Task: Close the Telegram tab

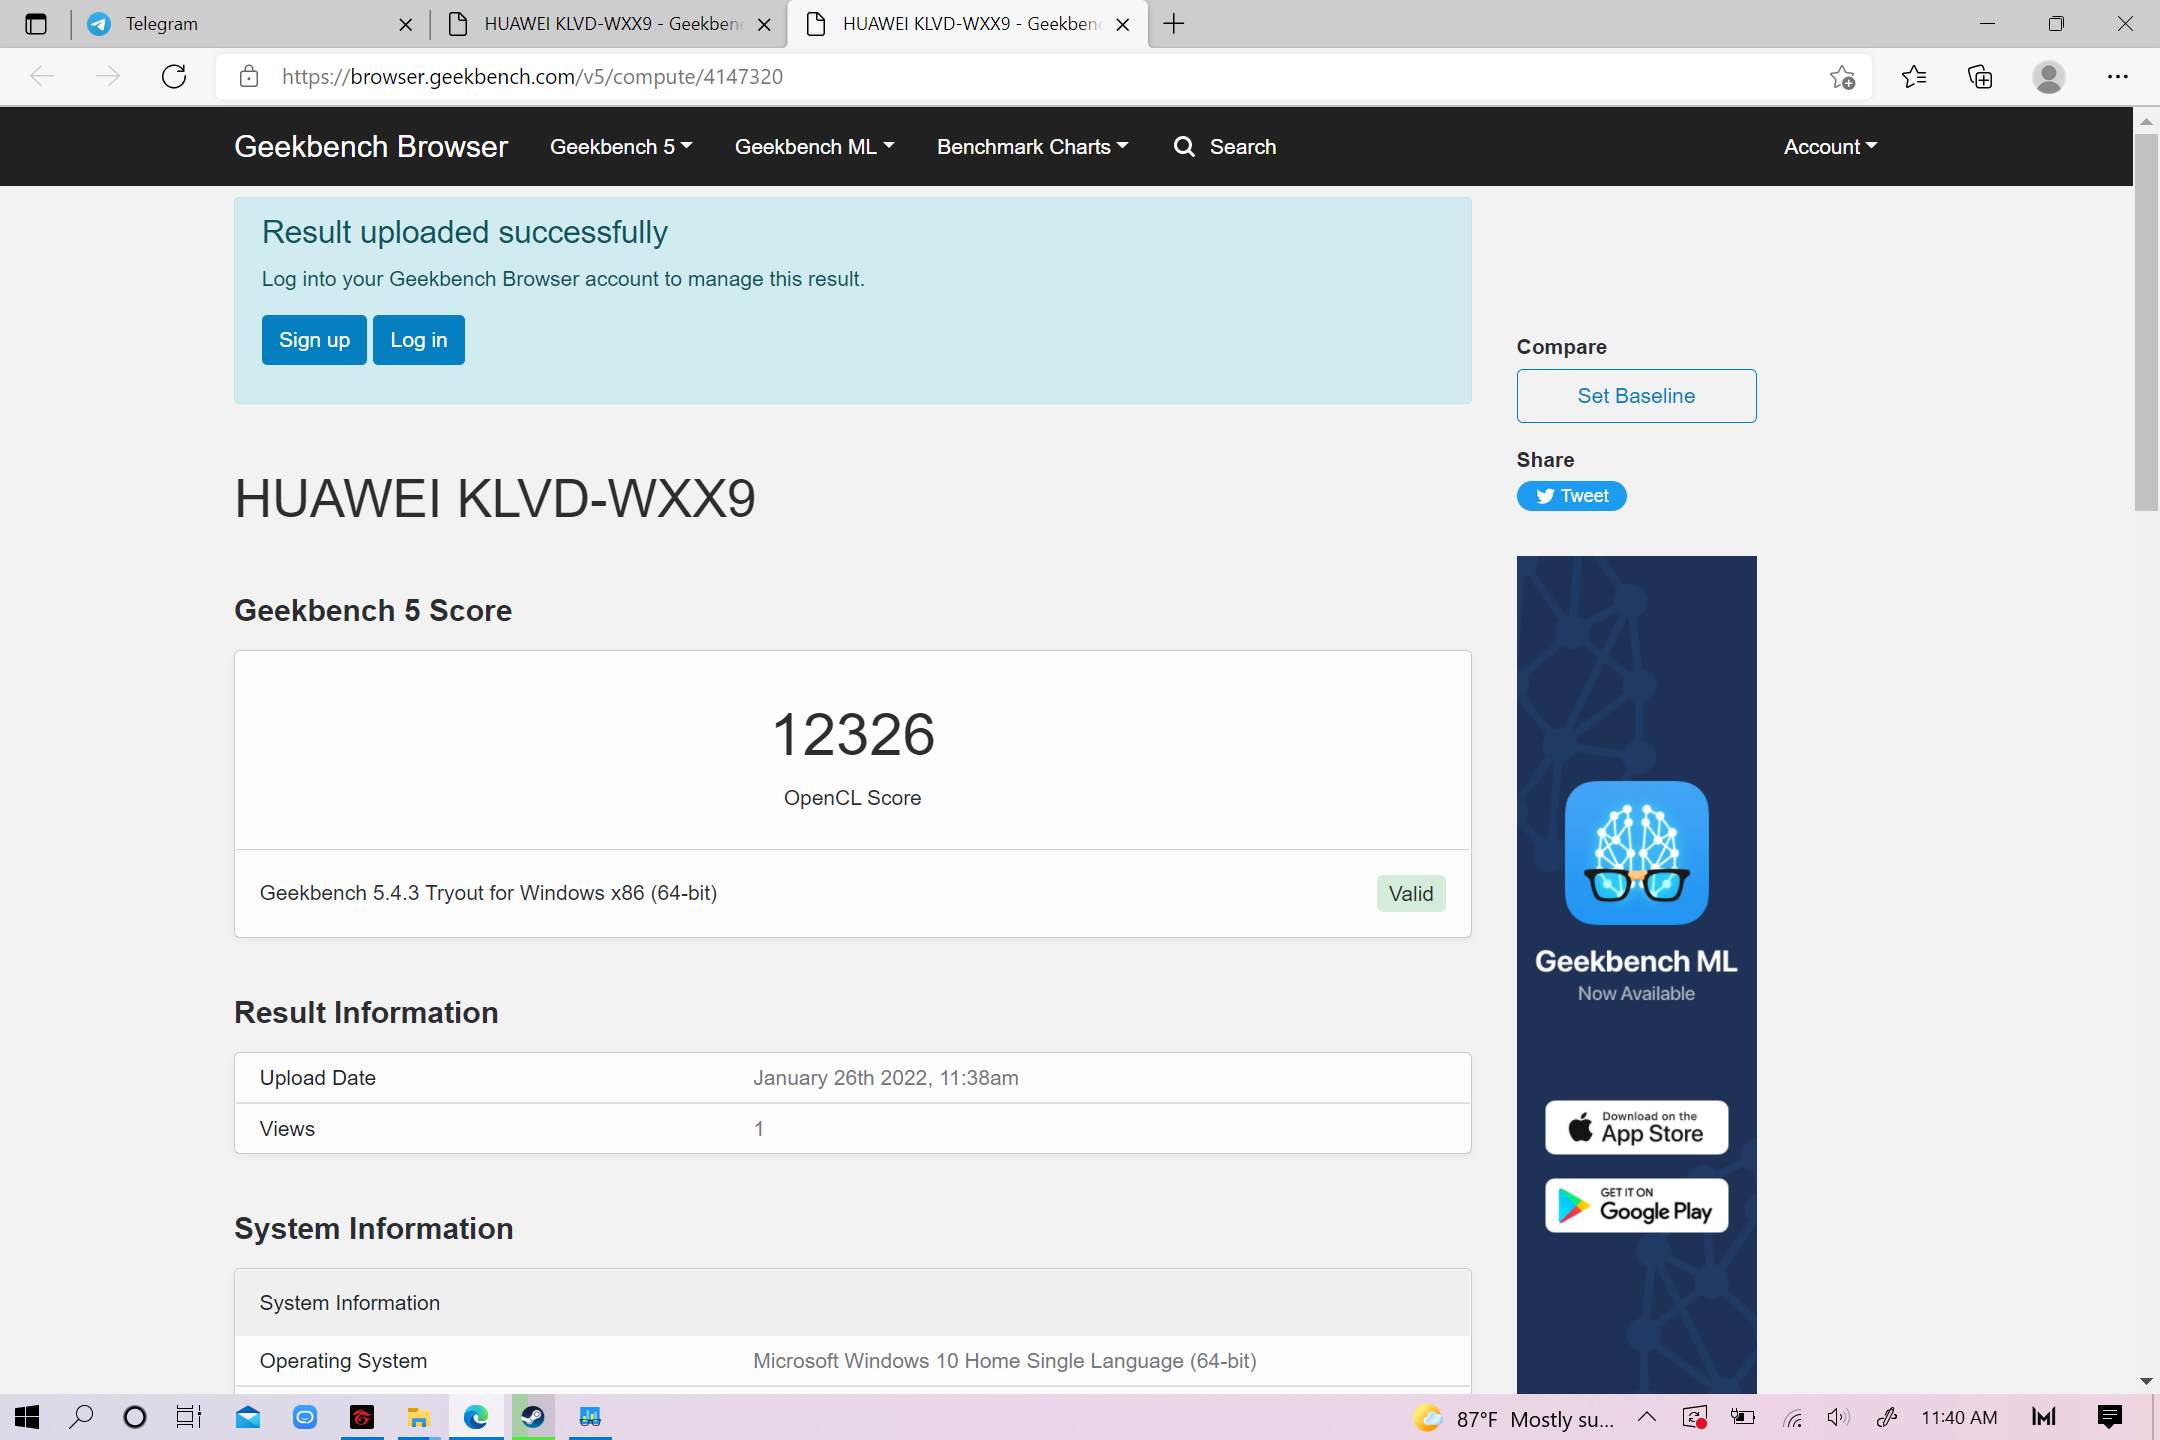Action: tap(405, 25)
